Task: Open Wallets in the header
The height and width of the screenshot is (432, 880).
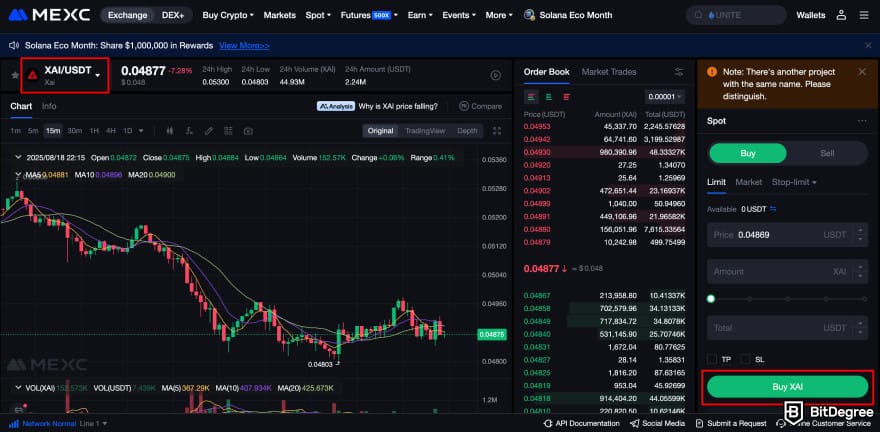Action: coord(810,15)
